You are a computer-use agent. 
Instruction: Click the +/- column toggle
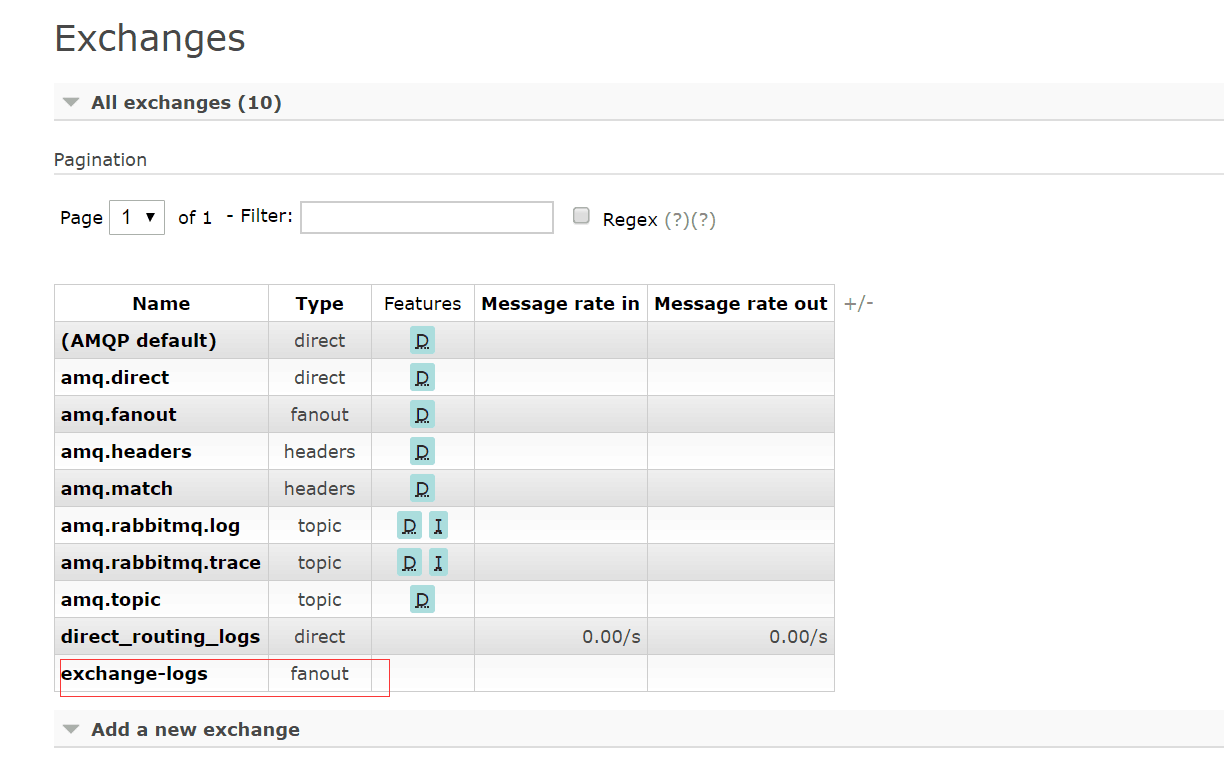pyautogui.click(x=858, y=304)
